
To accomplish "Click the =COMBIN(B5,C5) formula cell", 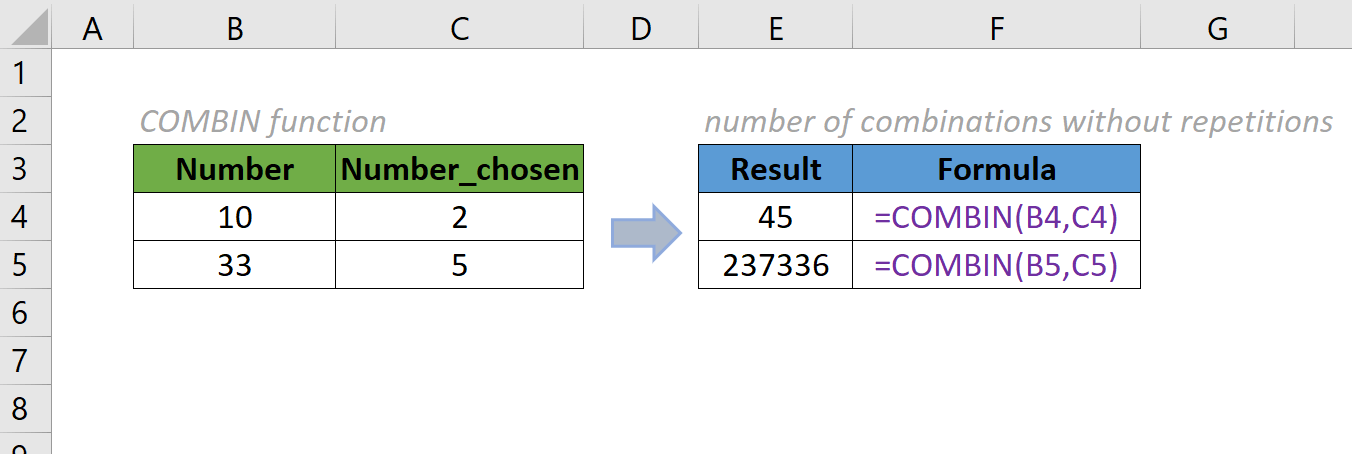I will point(996,265).
